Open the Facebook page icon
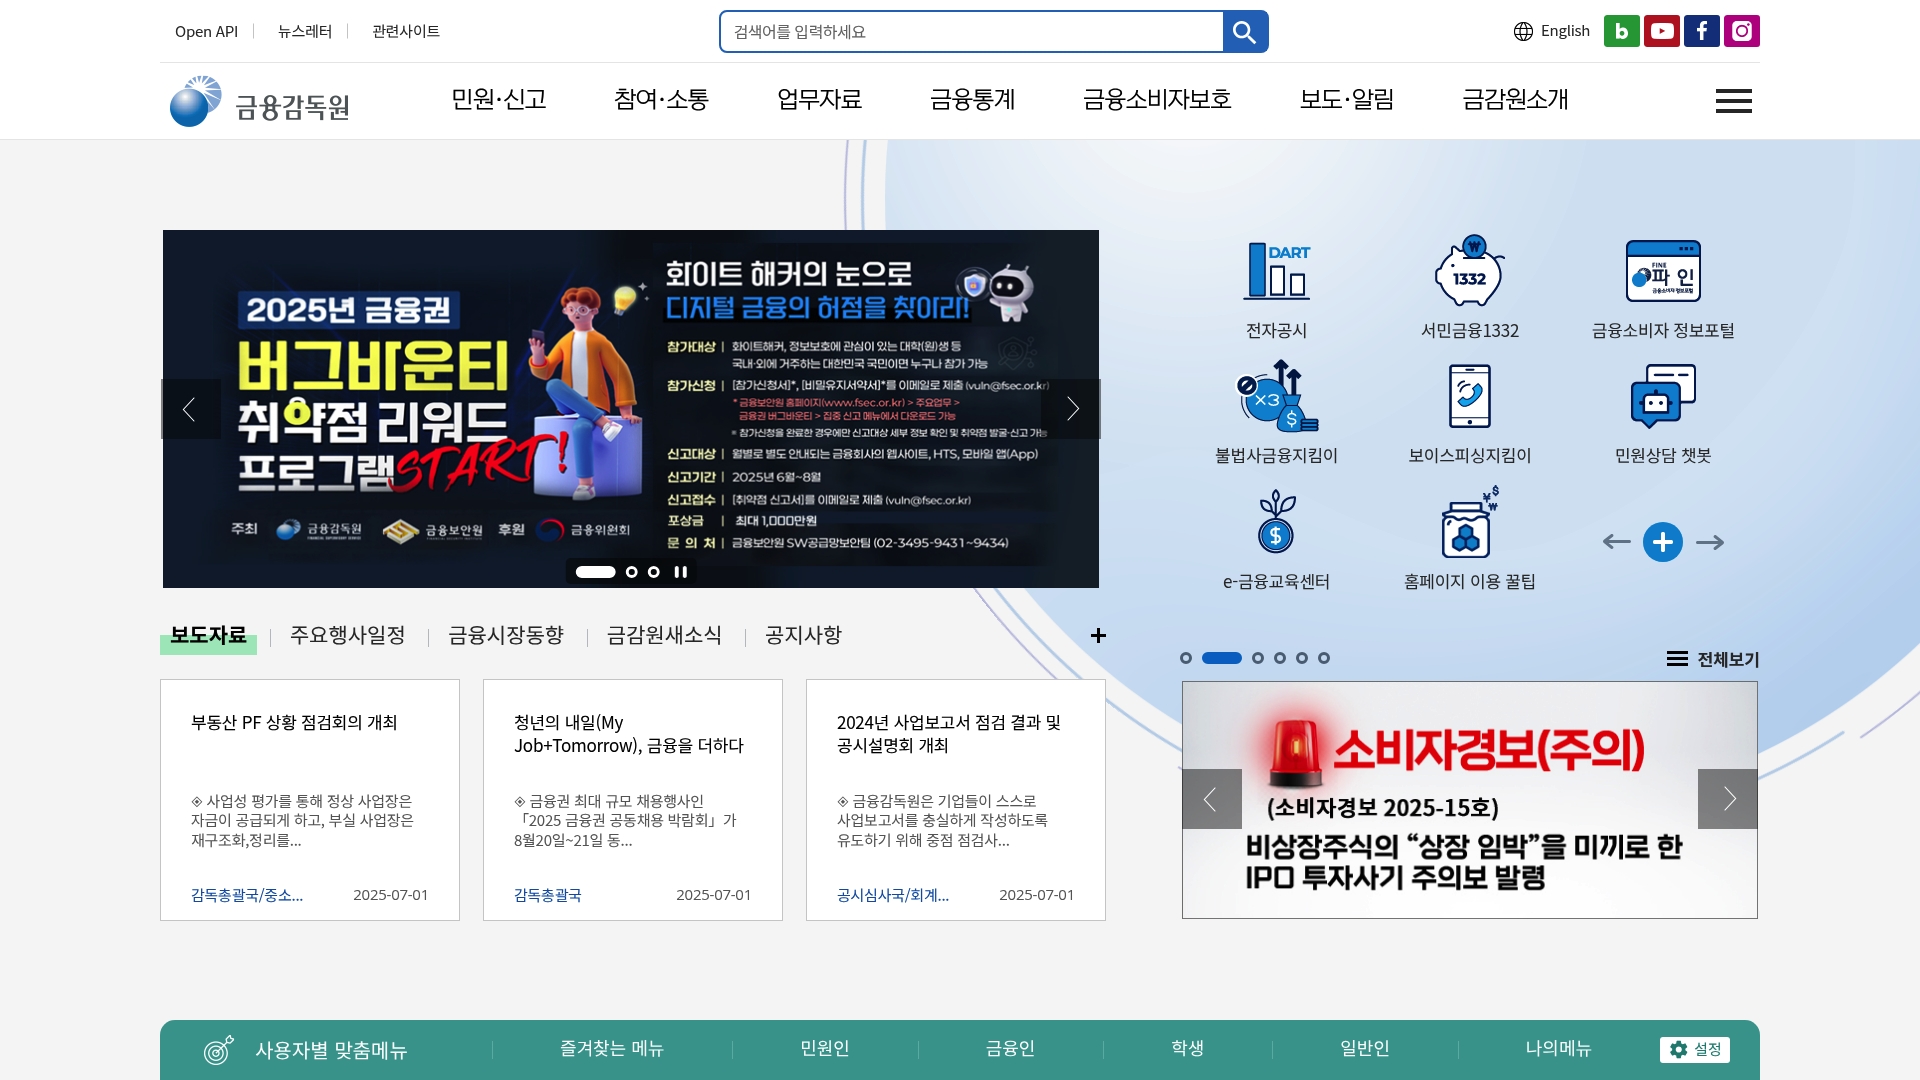This screenshot has width=1920, height=1080. coord(1701,31)
